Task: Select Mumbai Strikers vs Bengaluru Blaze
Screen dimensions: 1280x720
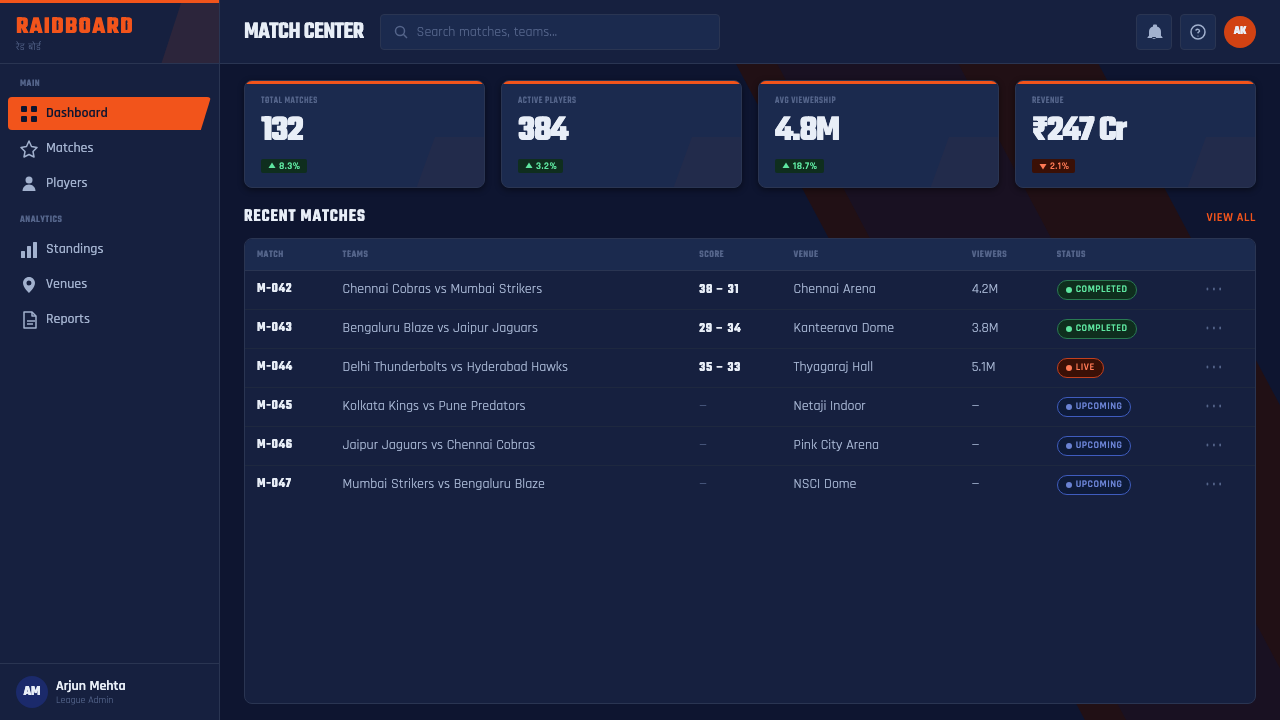Action: (444, 484)
